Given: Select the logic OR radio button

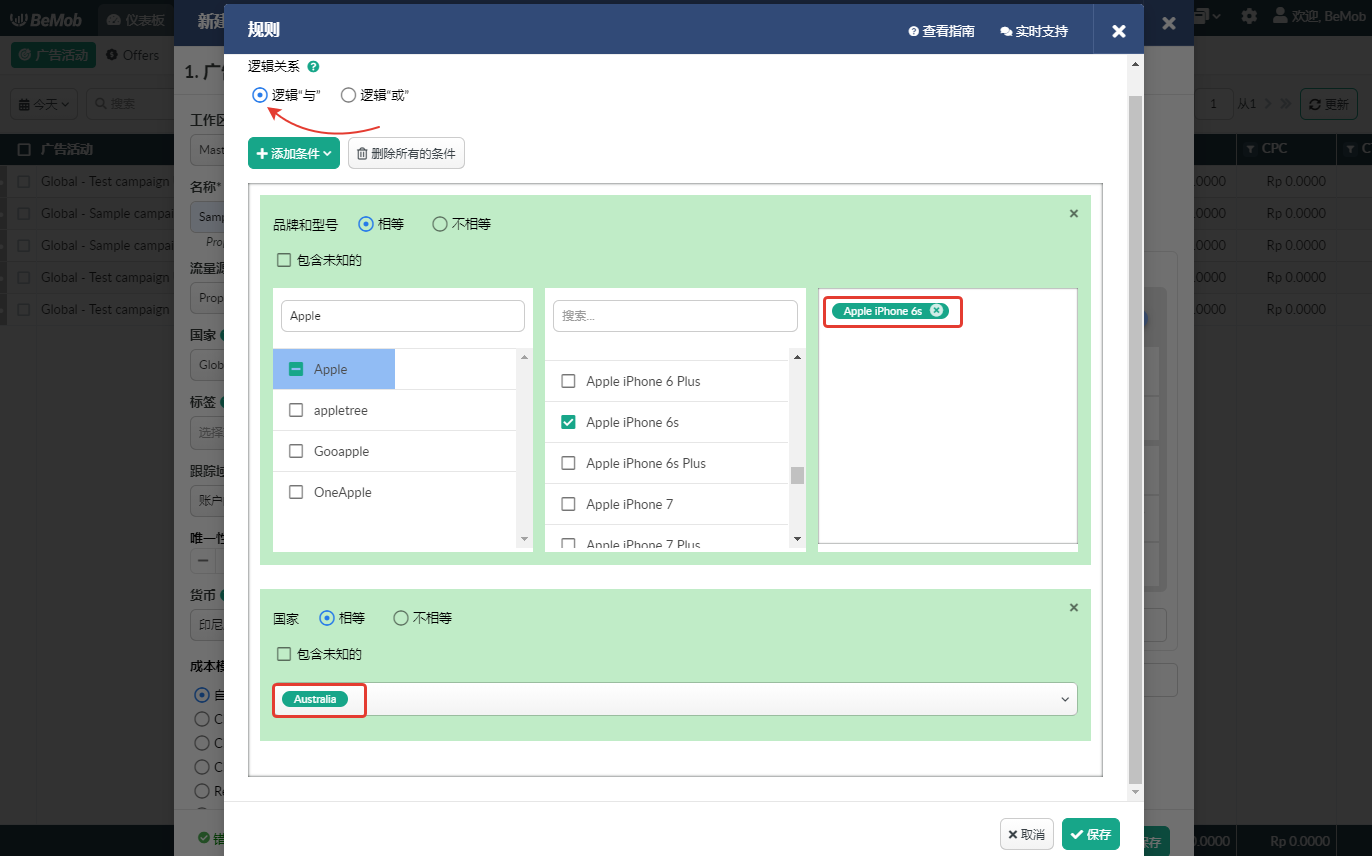Looking at the screenshot, I should click(348, 95).
